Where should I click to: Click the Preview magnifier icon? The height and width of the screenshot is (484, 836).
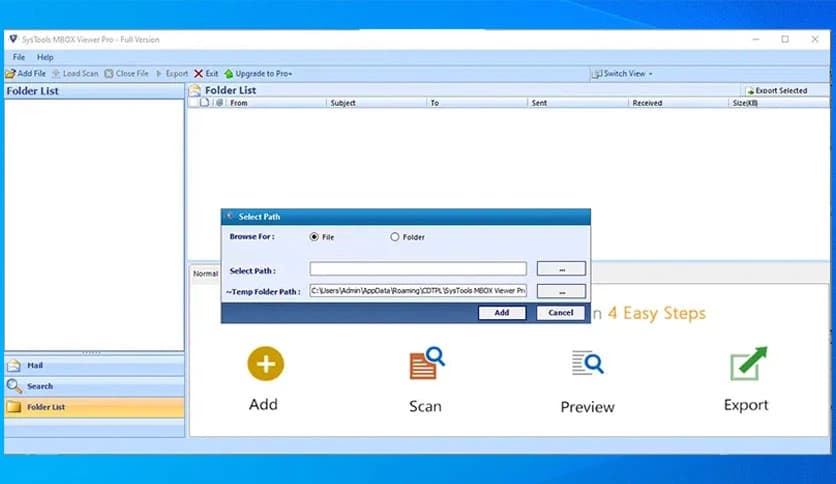point(588,363)
